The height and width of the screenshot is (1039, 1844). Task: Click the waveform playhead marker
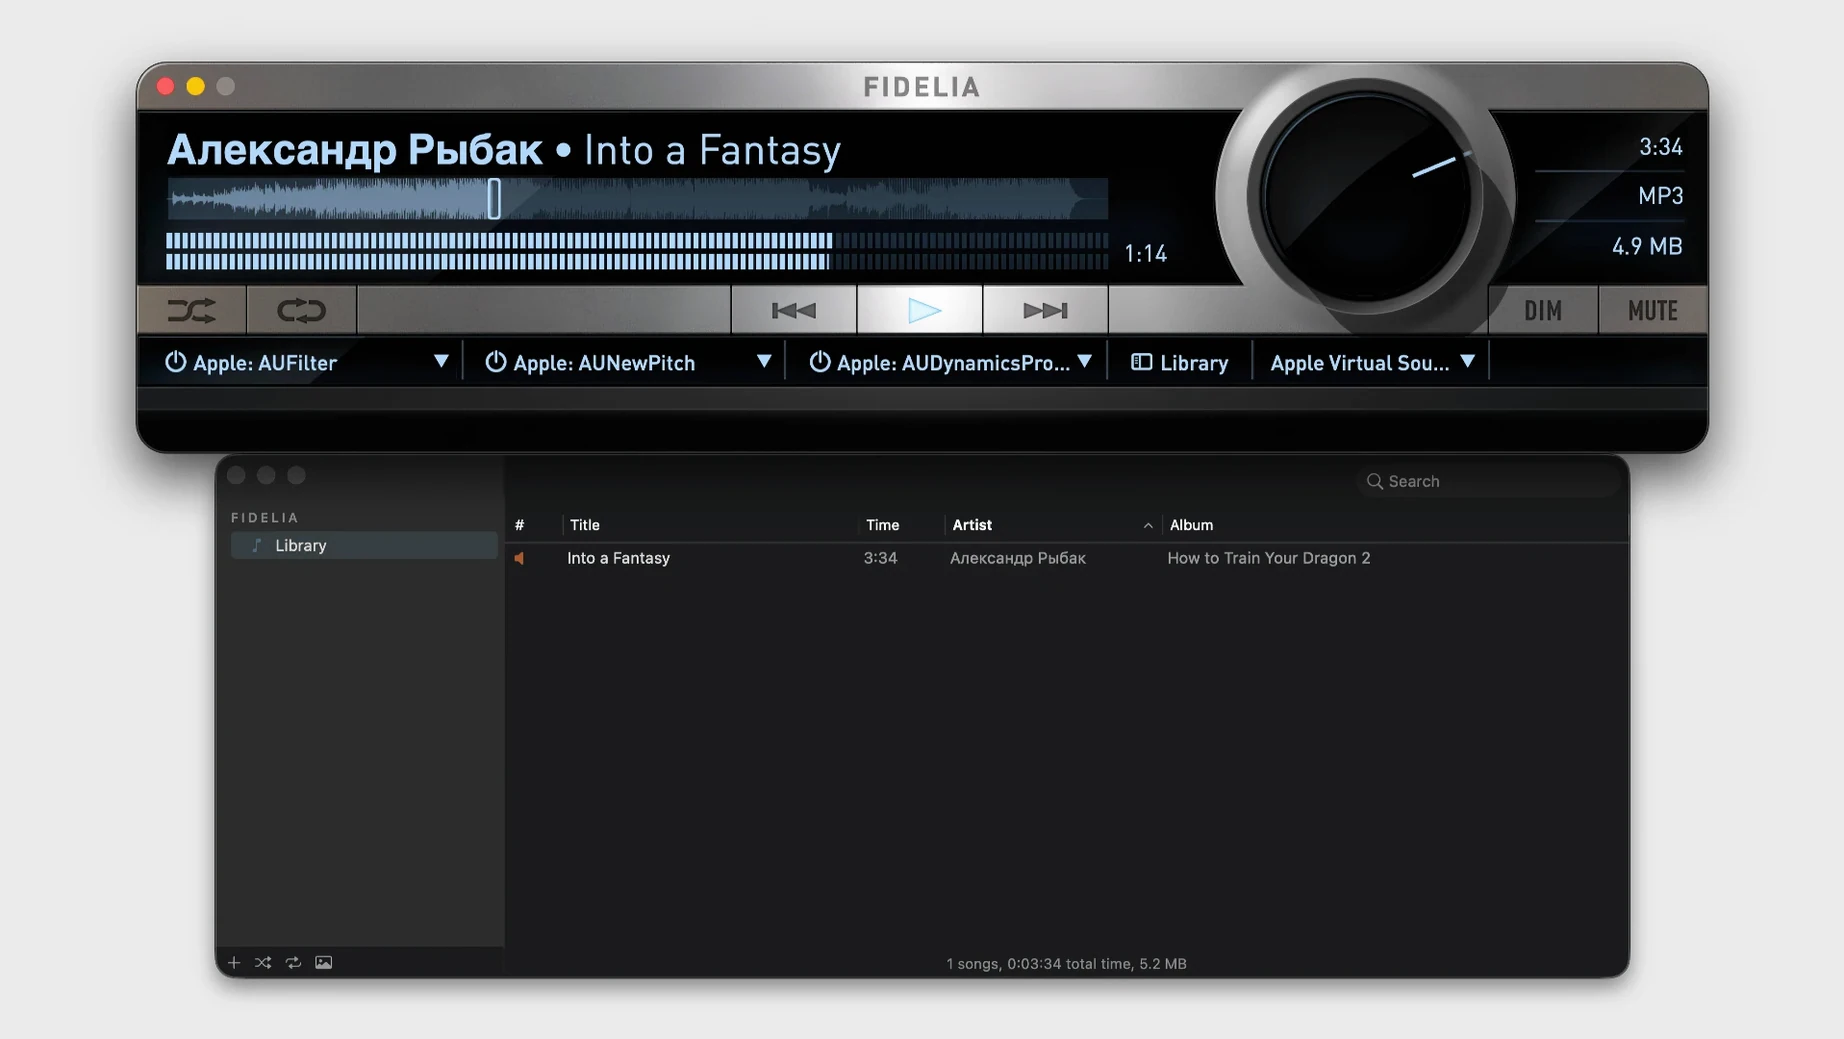[x=494, y=199]
